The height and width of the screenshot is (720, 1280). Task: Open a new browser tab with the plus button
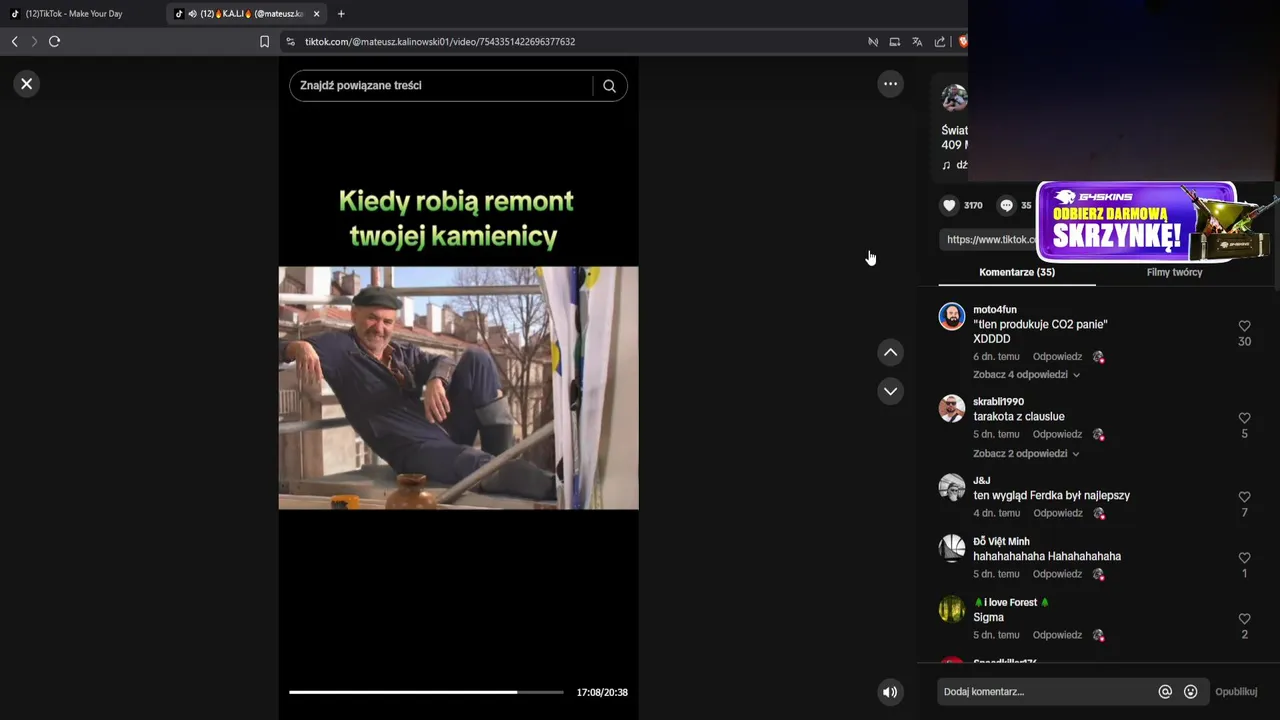341,14
